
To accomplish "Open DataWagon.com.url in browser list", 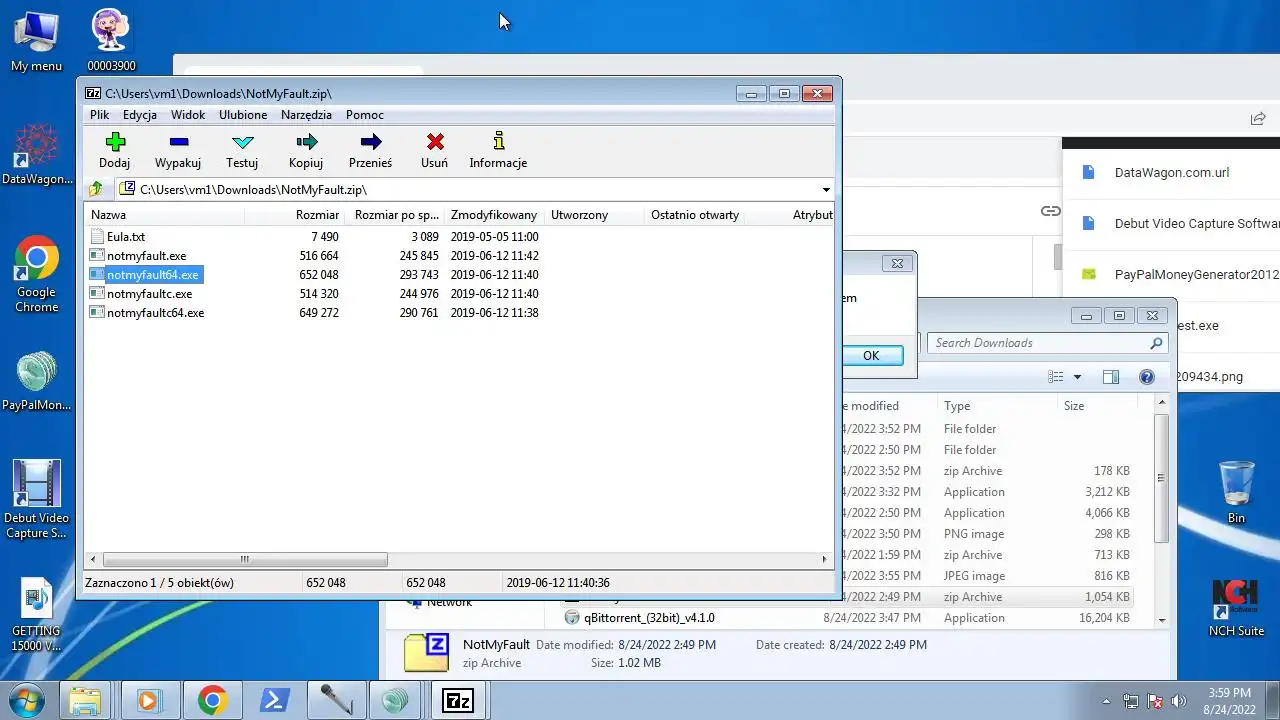I will (x=1171, y=172).
